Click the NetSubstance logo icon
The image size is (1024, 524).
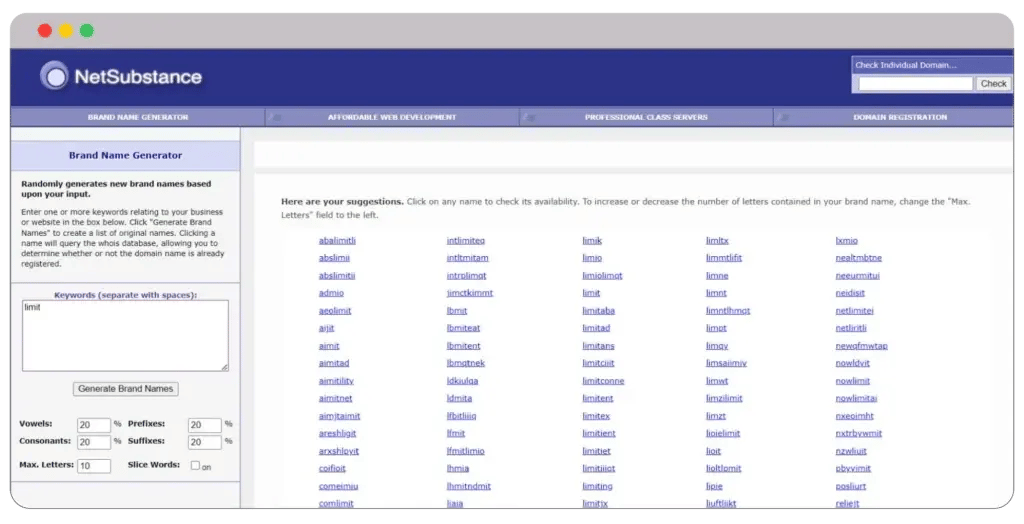tap(54, 76)
